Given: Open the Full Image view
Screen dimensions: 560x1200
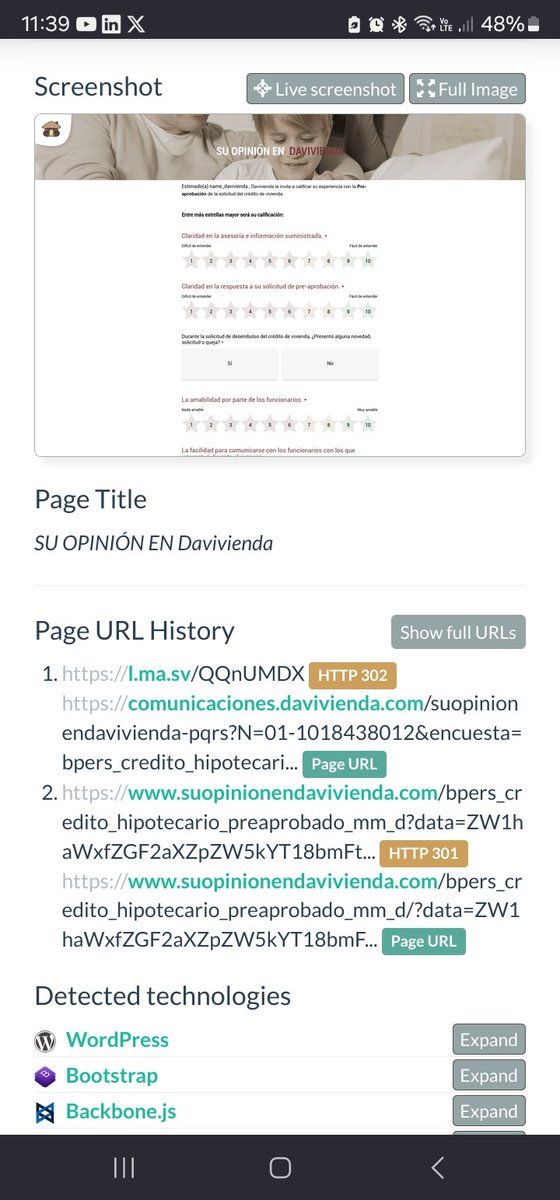Looking at the screenshot, I should point(468,89).
